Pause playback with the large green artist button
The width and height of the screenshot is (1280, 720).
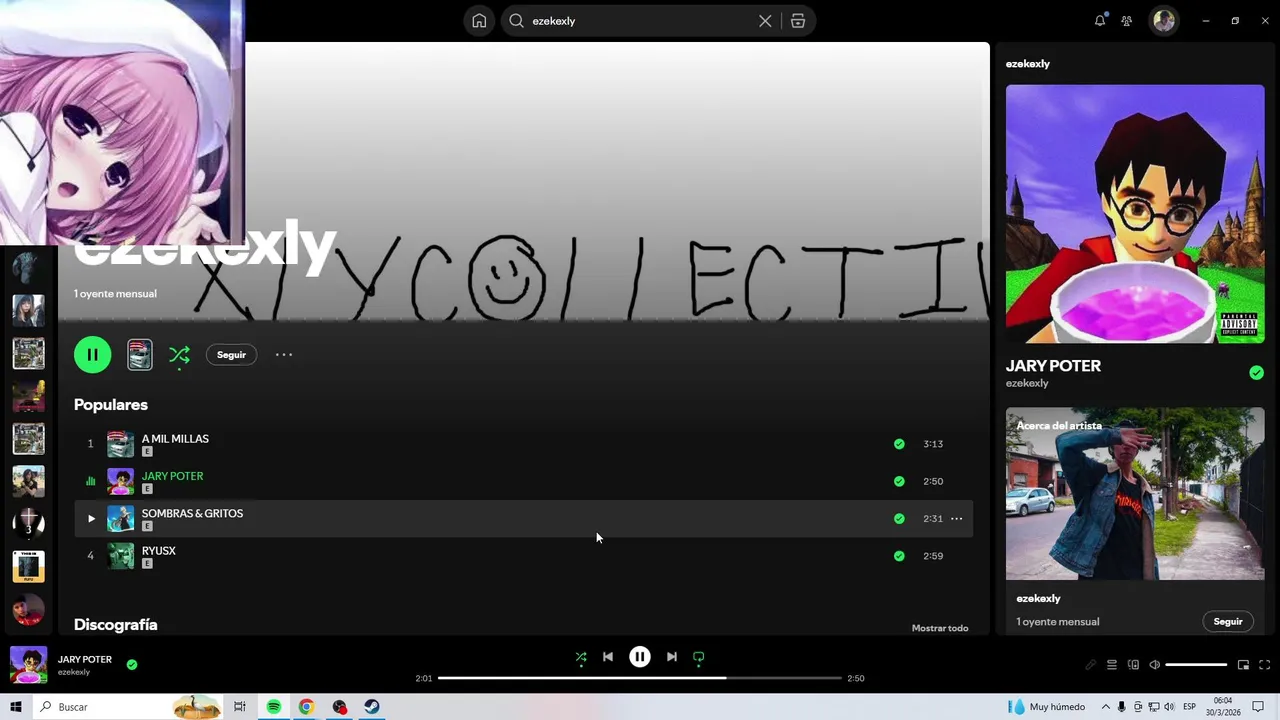point(92,354)
